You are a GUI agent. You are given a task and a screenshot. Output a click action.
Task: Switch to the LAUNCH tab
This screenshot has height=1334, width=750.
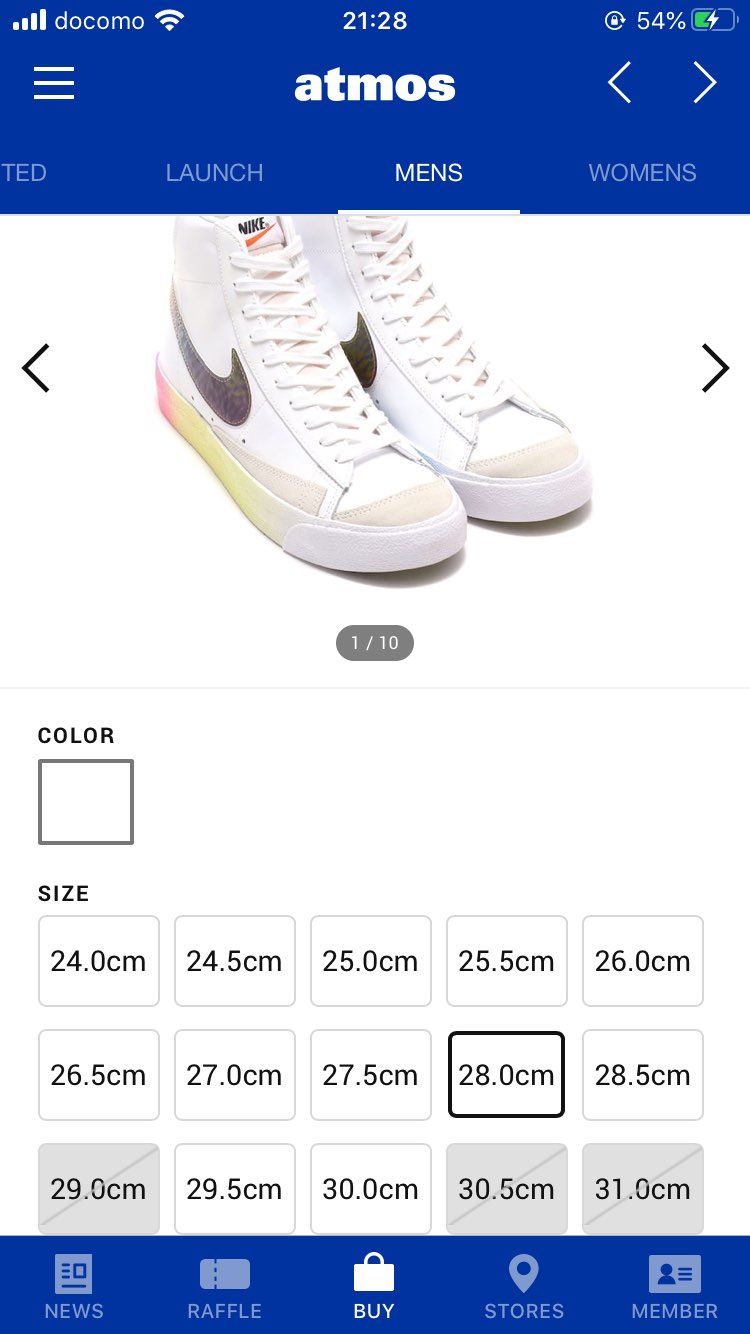(214, 172)
